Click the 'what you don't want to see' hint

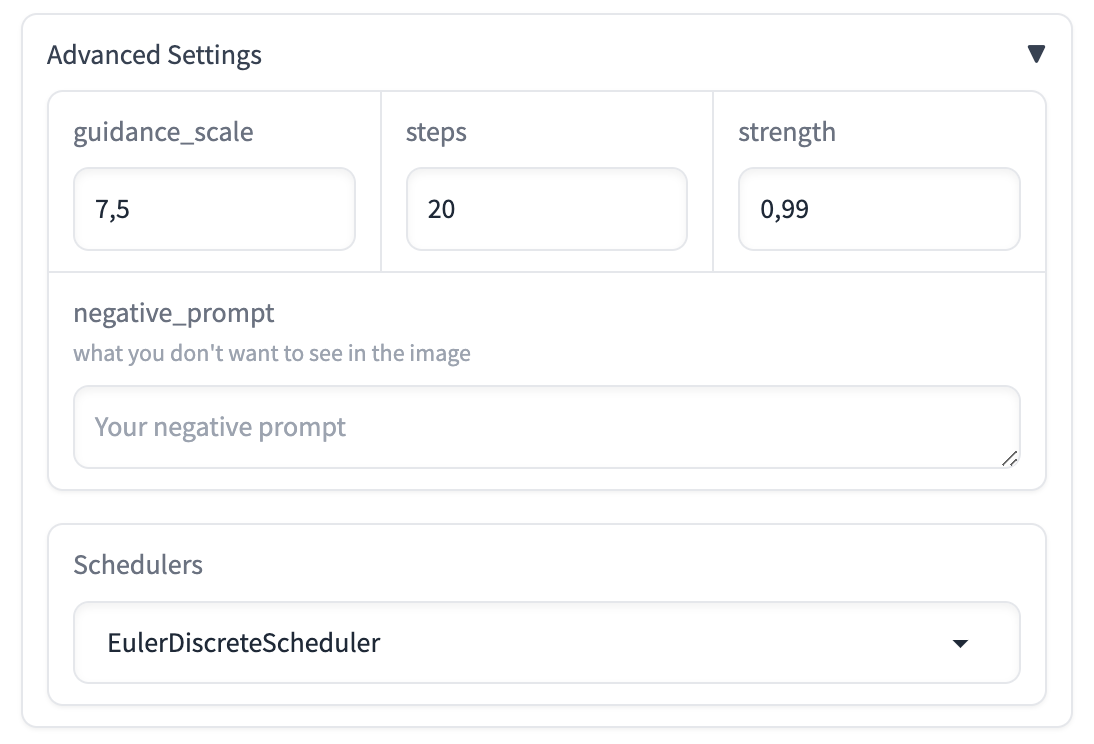(272, 353)
